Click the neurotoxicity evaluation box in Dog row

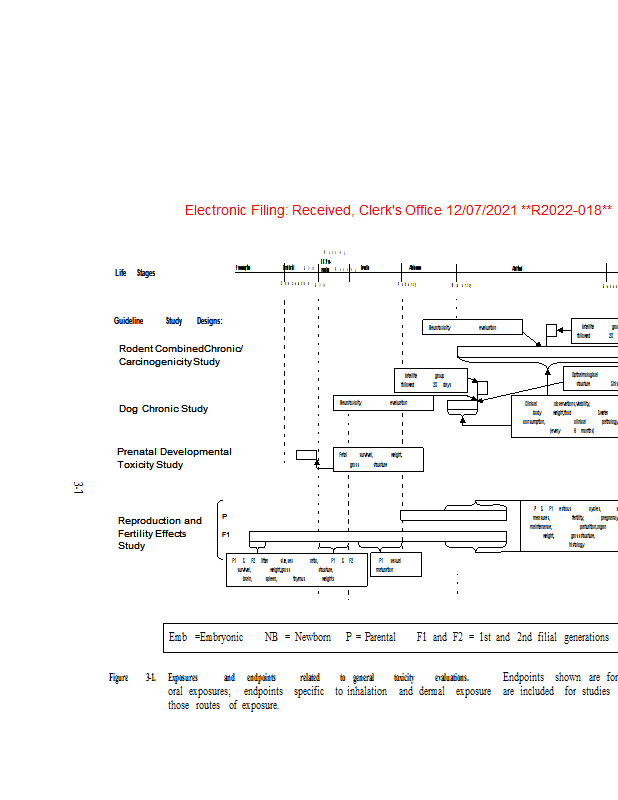(383, 403)
